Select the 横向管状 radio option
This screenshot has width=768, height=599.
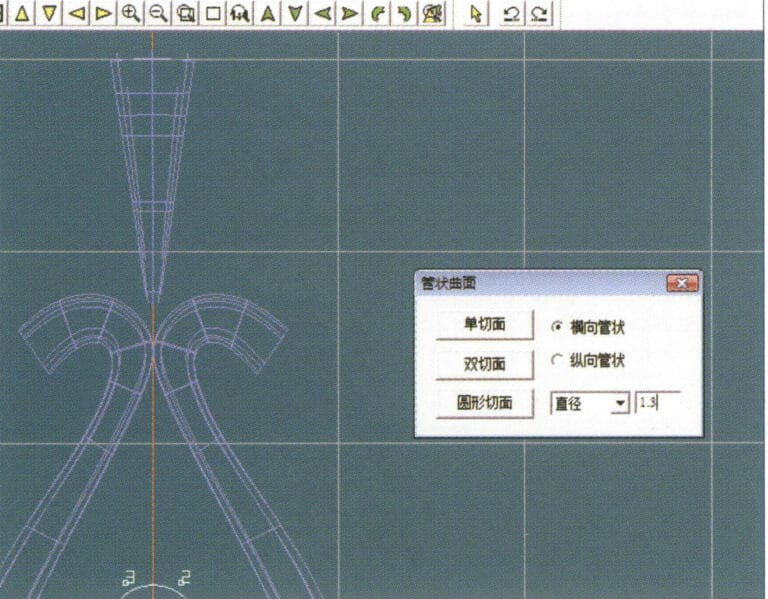588,327
